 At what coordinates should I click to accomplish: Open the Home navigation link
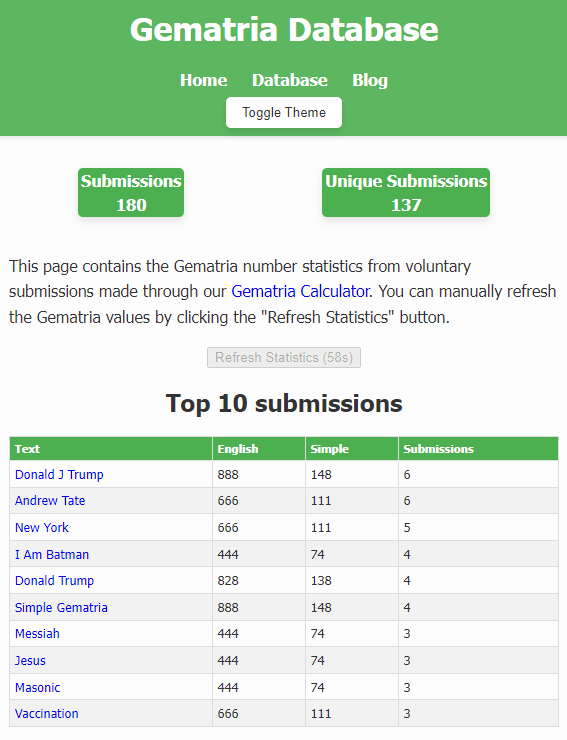[203, 80]
